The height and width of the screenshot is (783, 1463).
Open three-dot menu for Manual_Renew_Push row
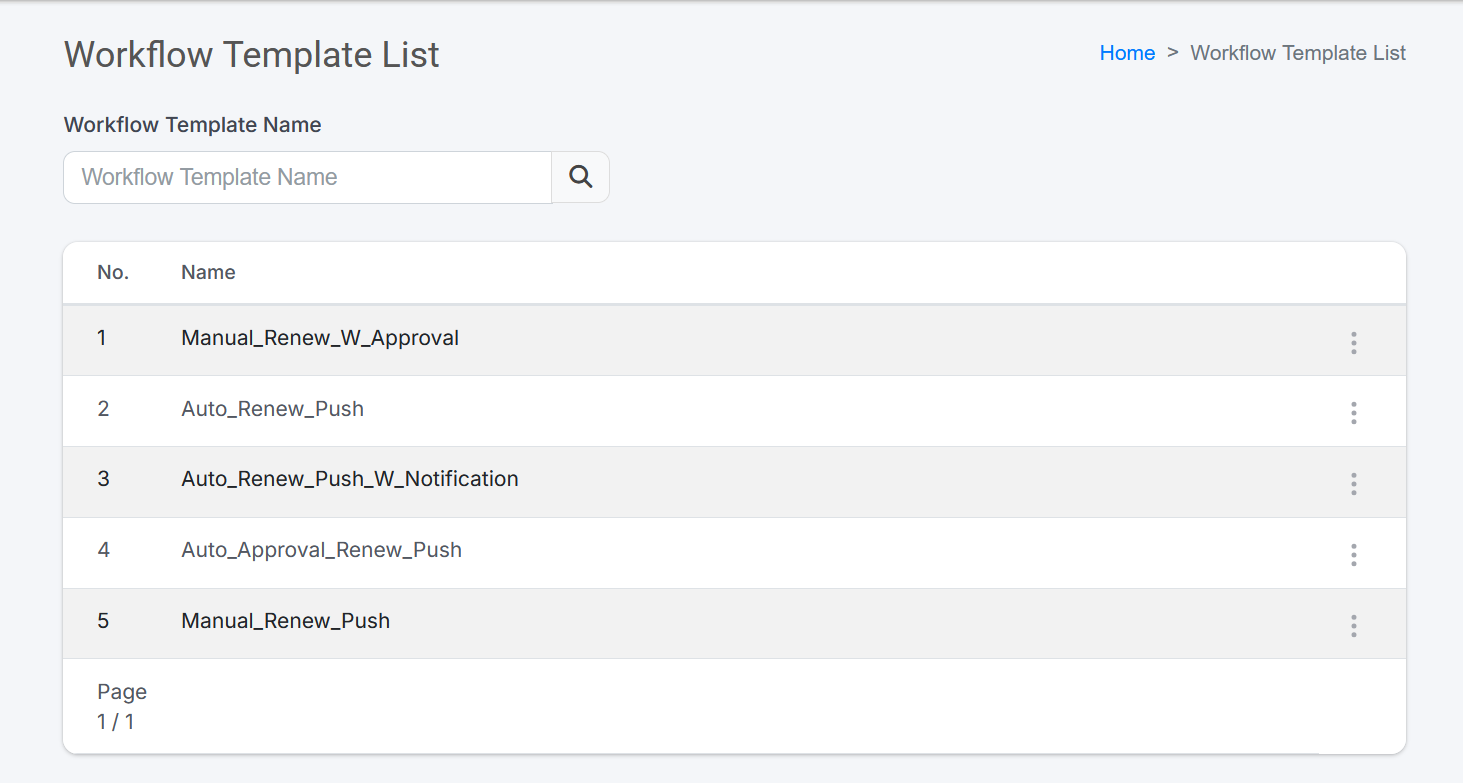1353,626
